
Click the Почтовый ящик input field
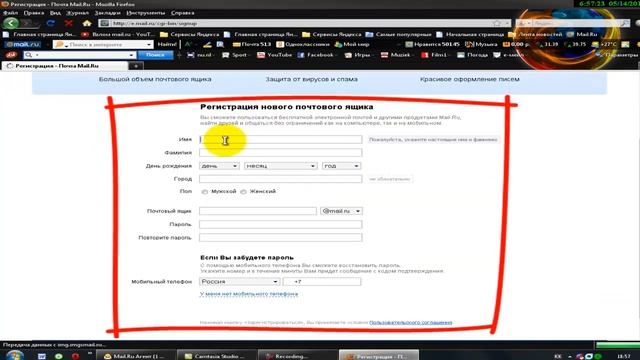(258, 211)
